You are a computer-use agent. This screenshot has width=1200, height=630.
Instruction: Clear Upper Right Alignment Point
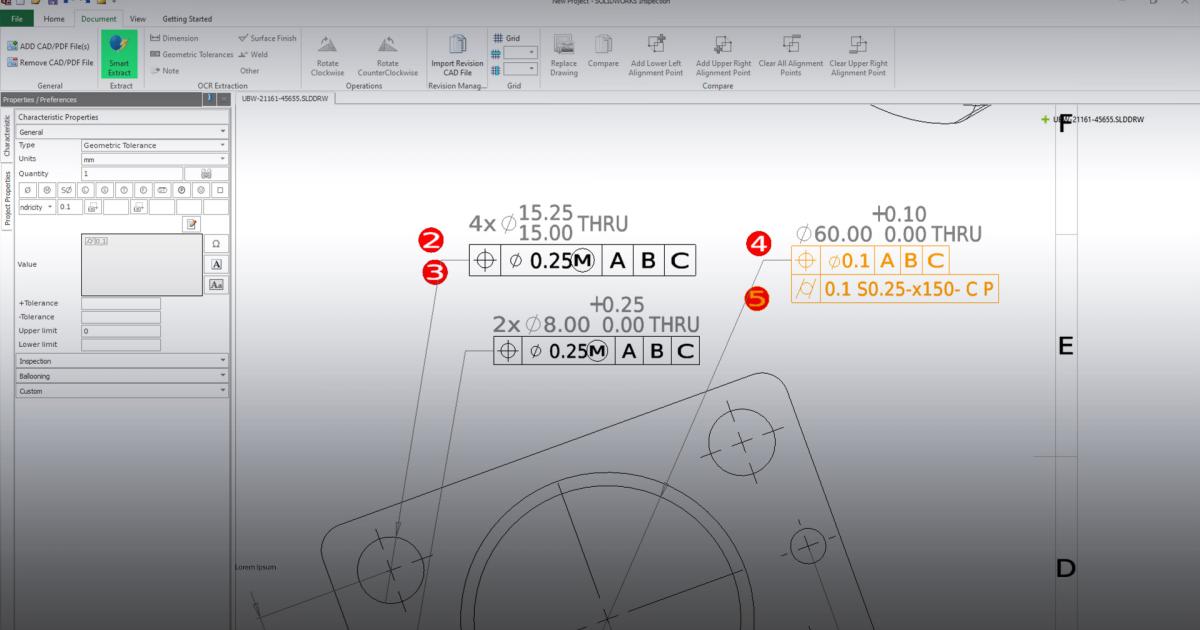(x=858, y=55)
